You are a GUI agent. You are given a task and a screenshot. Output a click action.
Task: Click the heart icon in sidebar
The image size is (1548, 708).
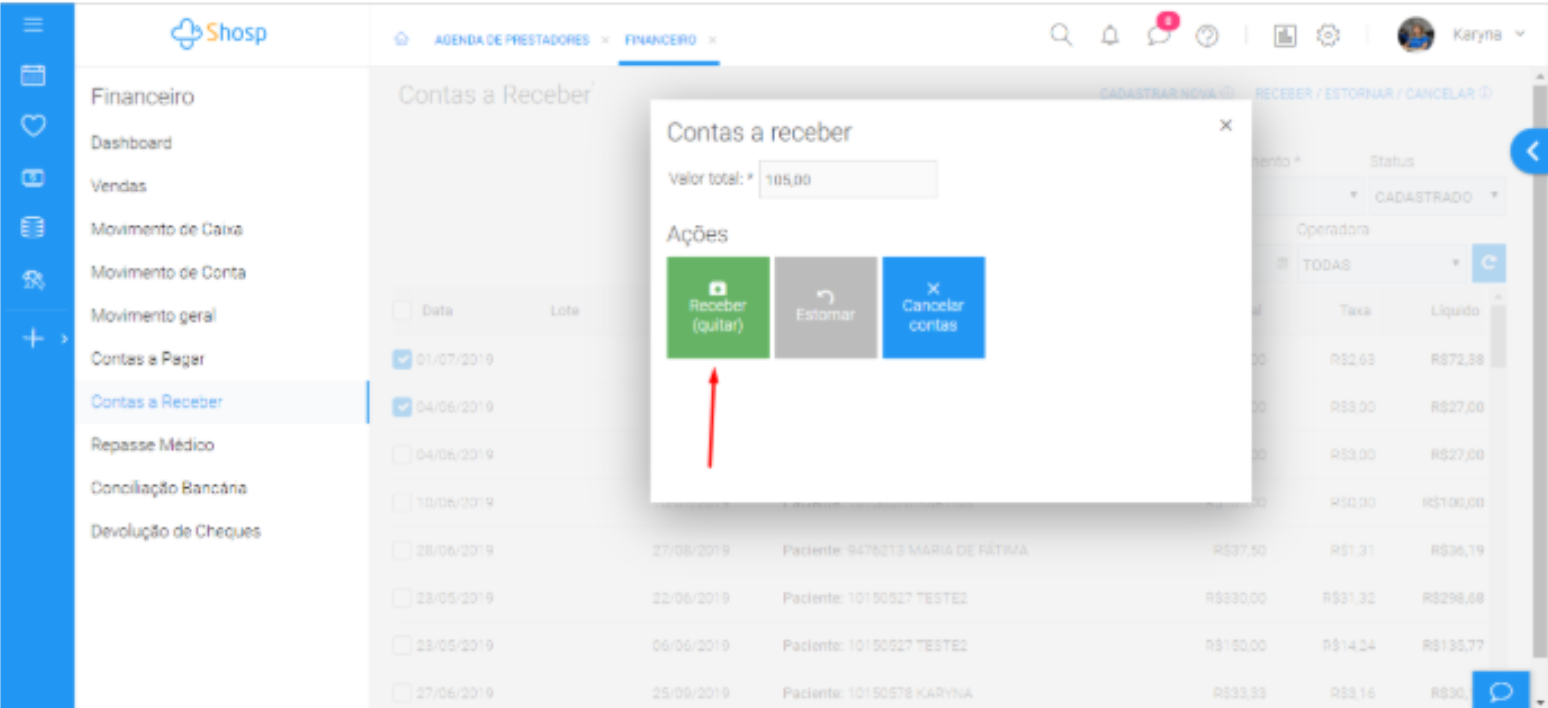pos(34,127)
